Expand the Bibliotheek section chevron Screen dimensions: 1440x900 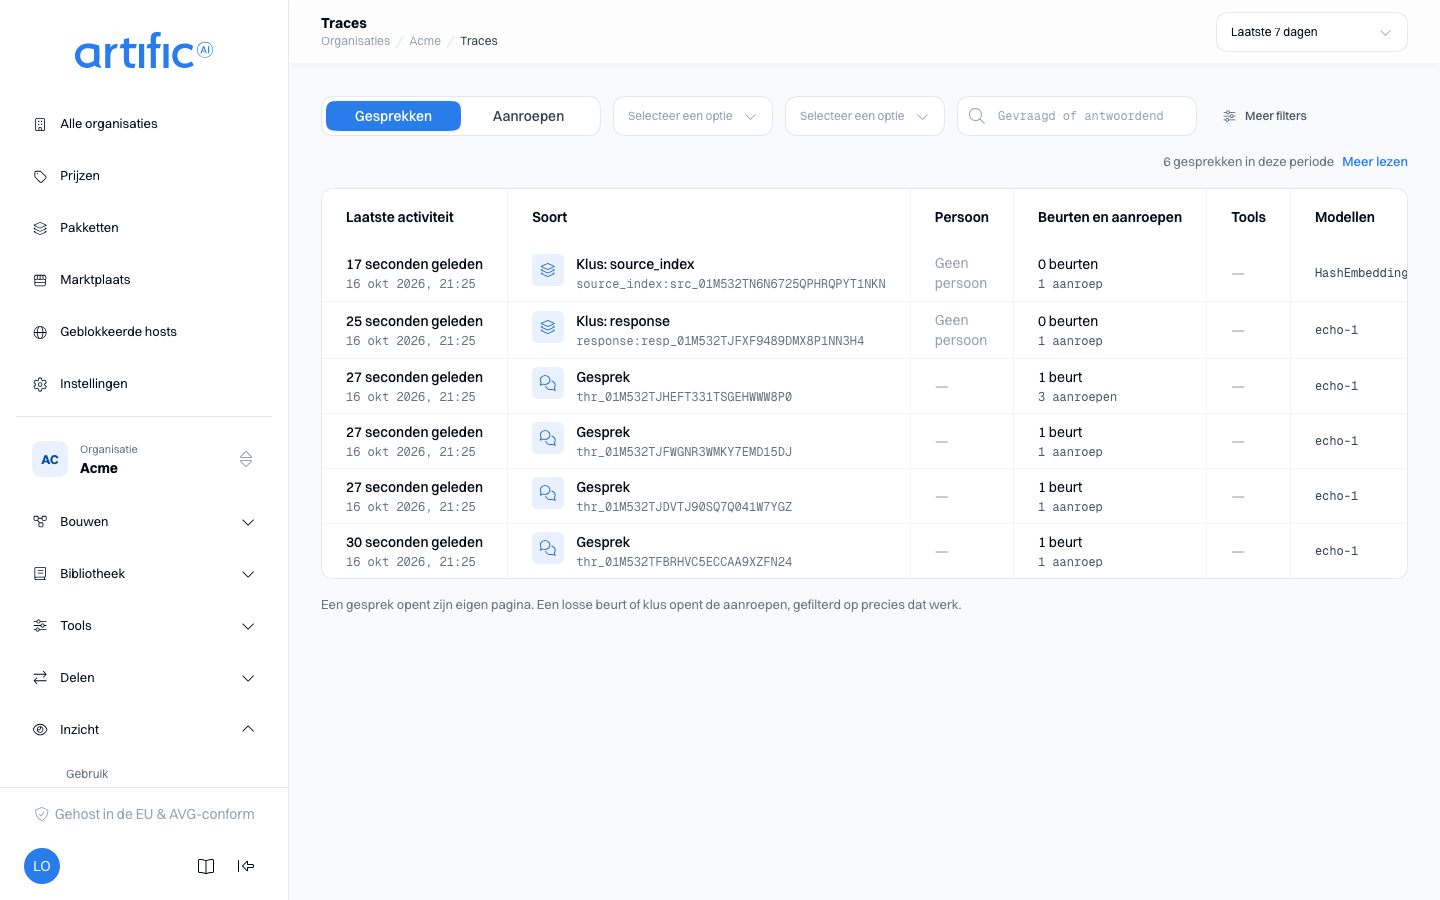pyautogui.click(x=248, y=574)
